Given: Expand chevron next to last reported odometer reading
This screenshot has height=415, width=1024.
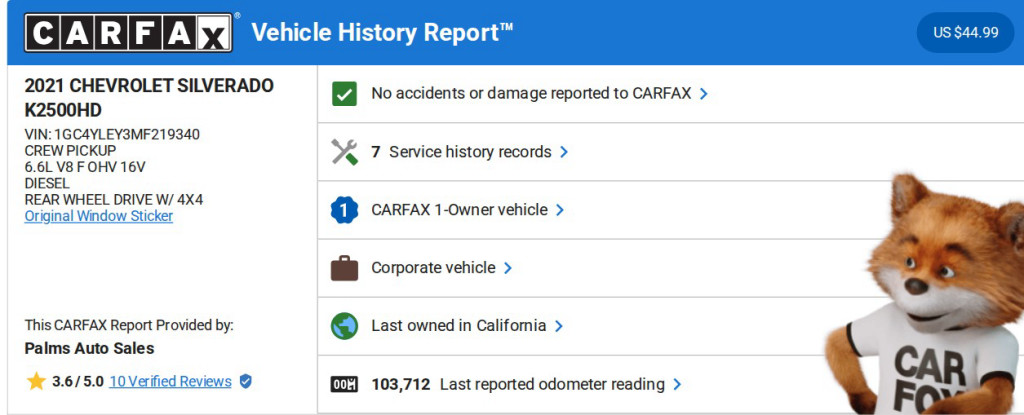Looking at the screenshot, I should [677, 384].
